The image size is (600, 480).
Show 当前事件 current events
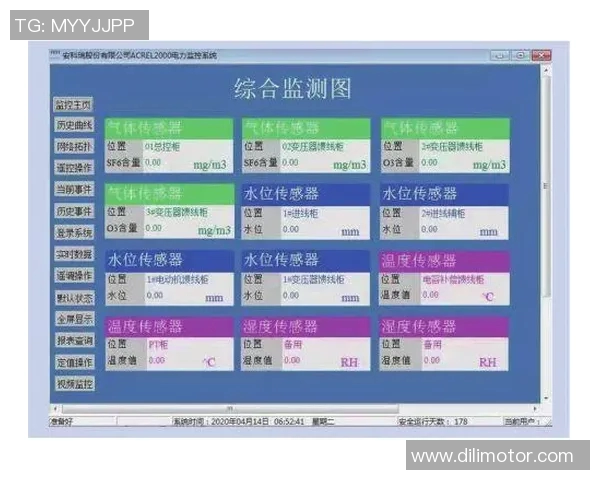coord(73,190)
